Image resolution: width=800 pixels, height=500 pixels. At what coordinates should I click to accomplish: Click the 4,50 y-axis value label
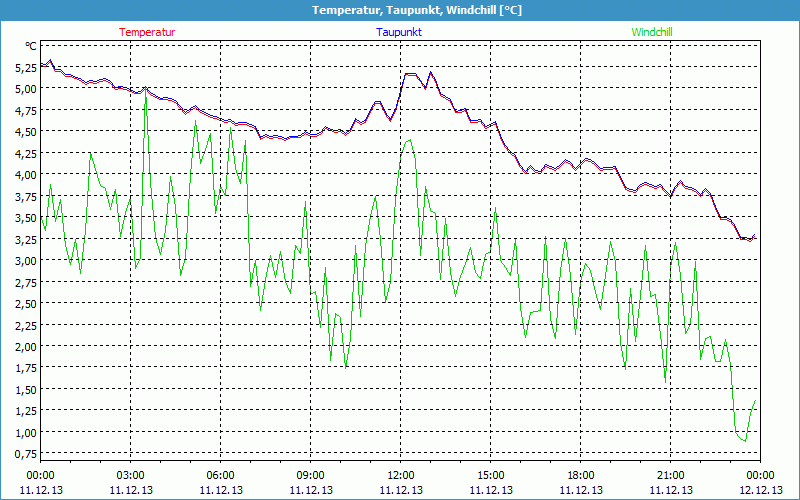[x=24, y=132]
